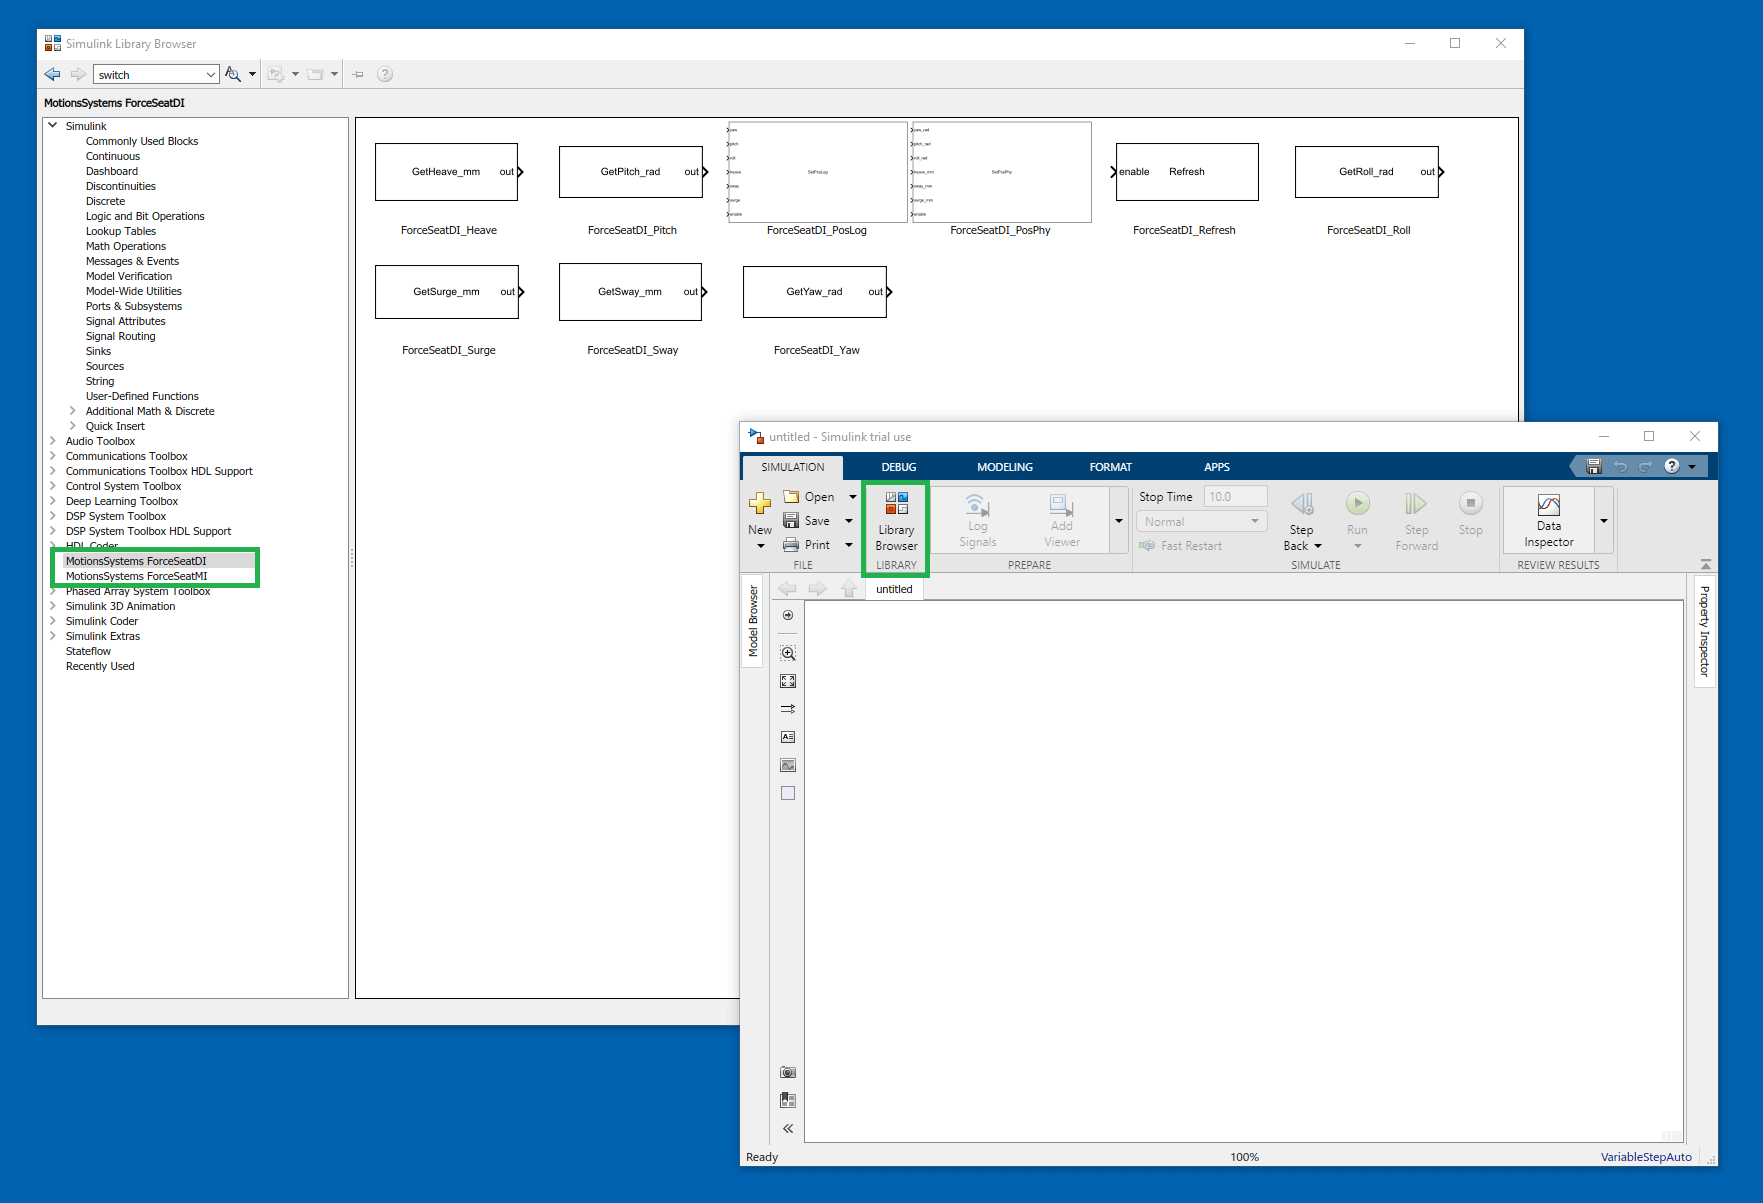Click the Step Forward icon
The height and width of the screenshot is (1203, 1763).
(1416, 503)
